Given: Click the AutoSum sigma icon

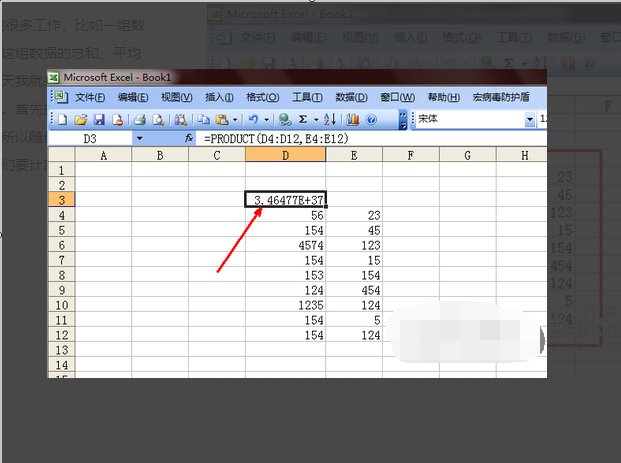Looking at the screenshot, I should pos(303,119).
